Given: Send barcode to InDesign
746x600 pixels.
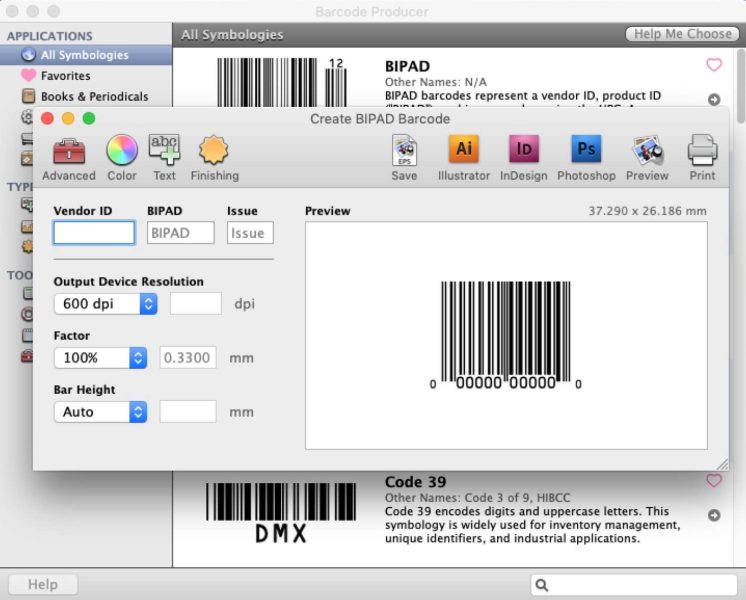Looking at the screenshot, I should pyautogui.click(x=523, y=159).
